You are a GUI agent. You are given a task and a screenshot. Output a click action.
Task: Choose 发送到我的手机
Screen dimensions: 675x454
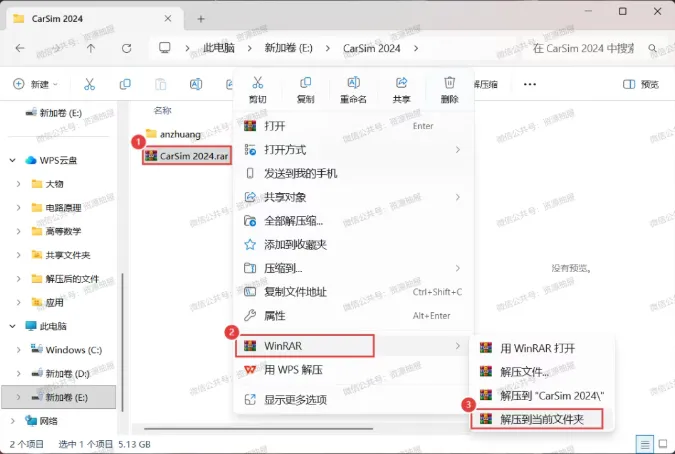coord(353,173)
